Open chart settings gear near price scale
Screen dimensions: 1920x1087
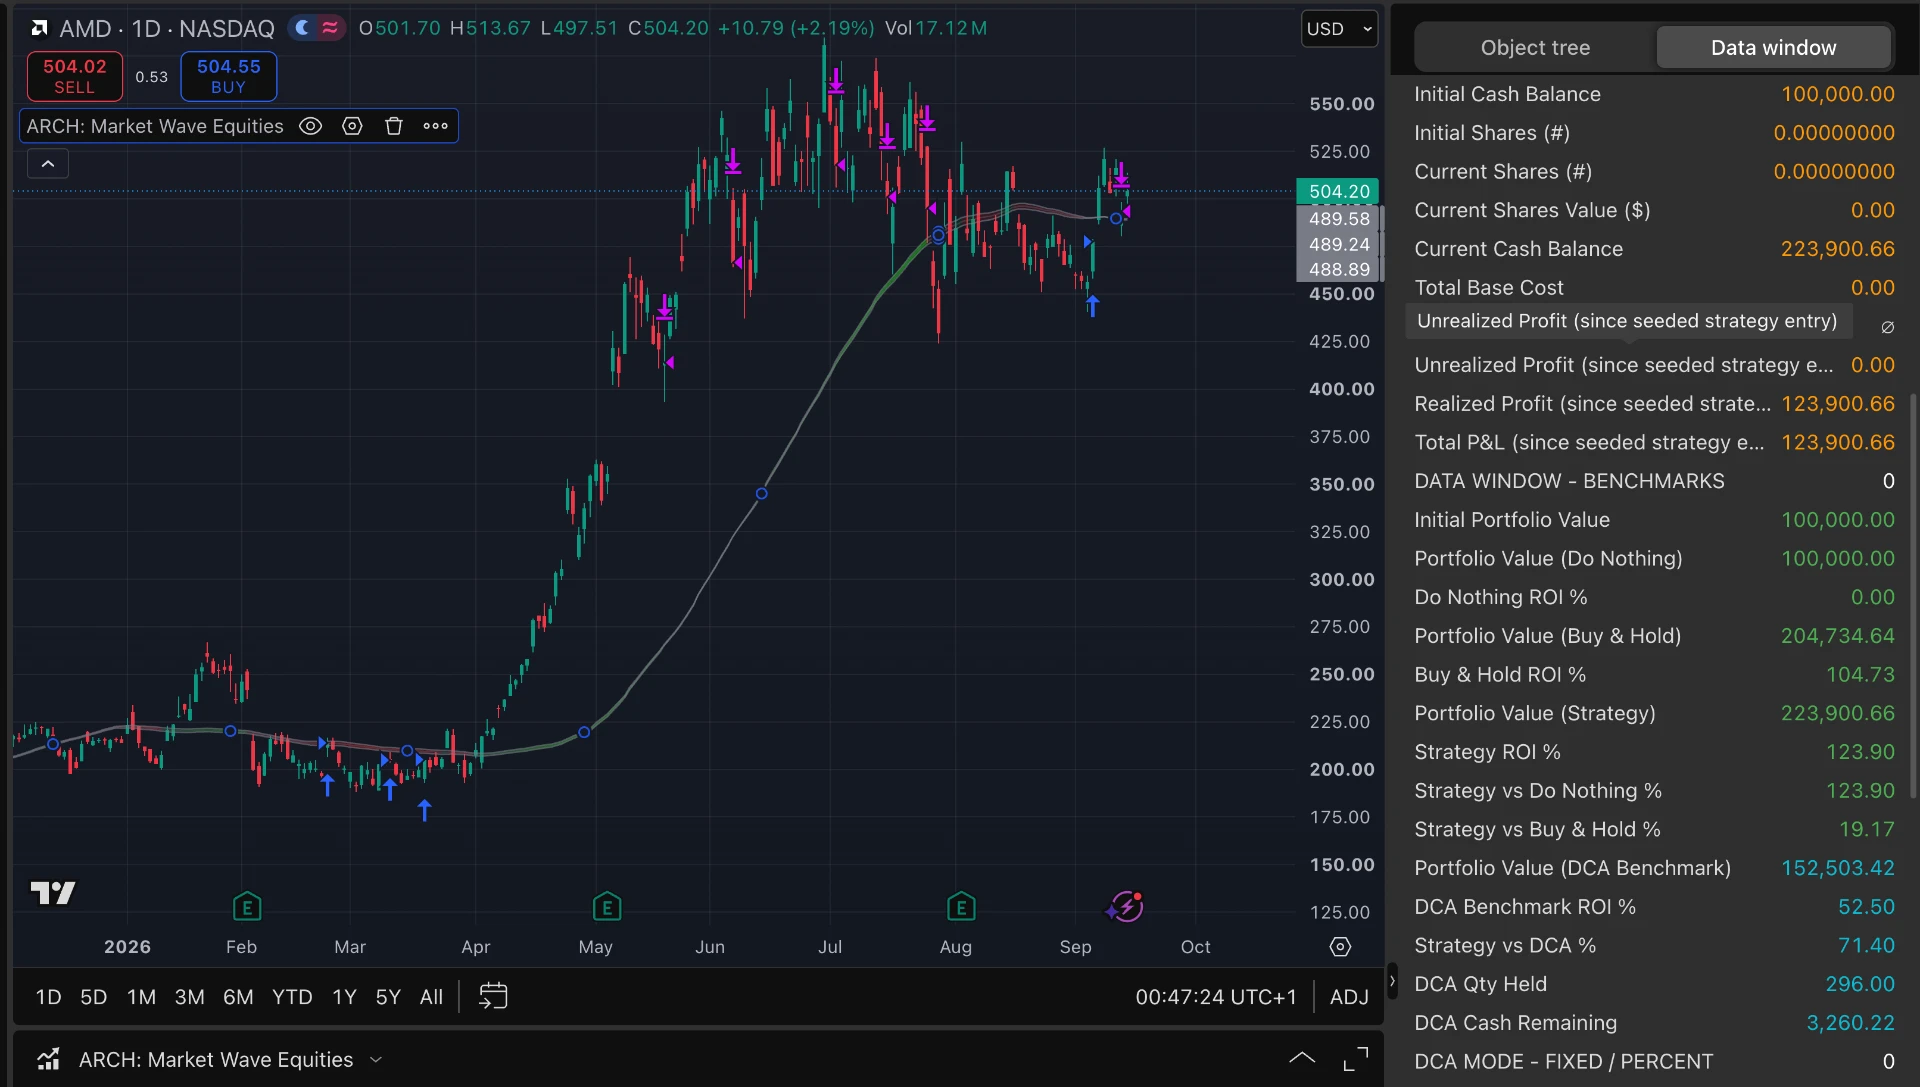[1340, 947]
